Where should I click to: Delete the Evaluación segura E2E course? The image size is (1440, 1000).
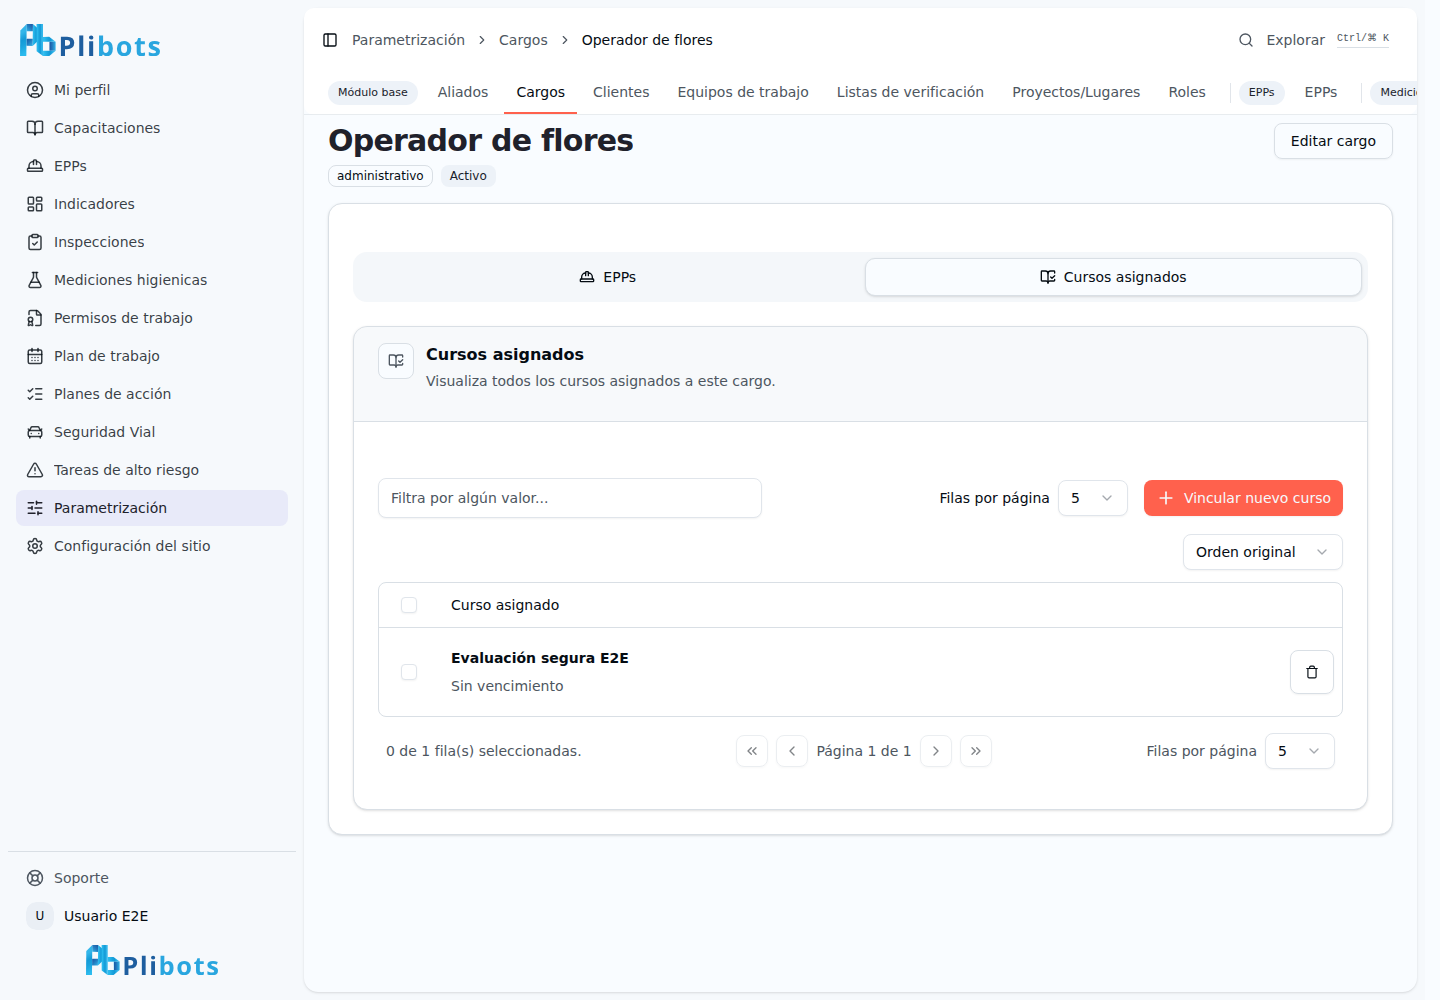pyautogui.click(x=1311, y=672)
